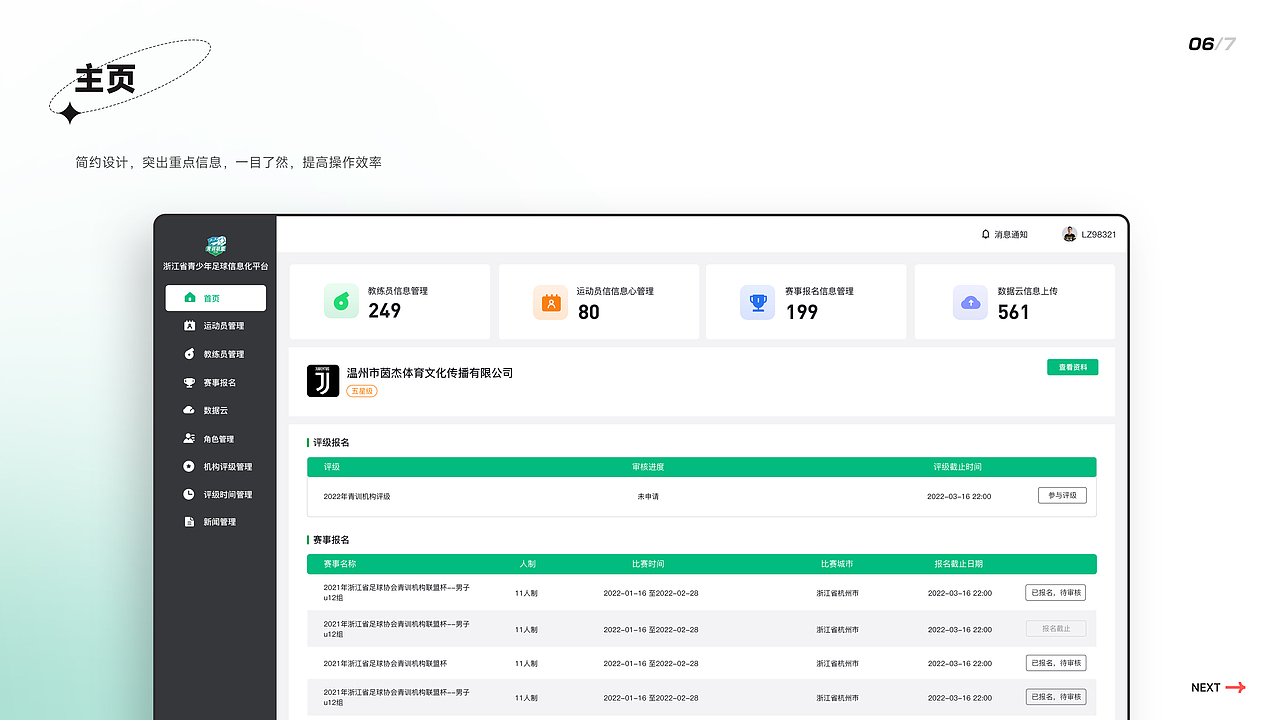Screen dimensions: 1280x720
Task: Click the 数据云 cloud icon in sidebar
Action: tap(190, 410)
